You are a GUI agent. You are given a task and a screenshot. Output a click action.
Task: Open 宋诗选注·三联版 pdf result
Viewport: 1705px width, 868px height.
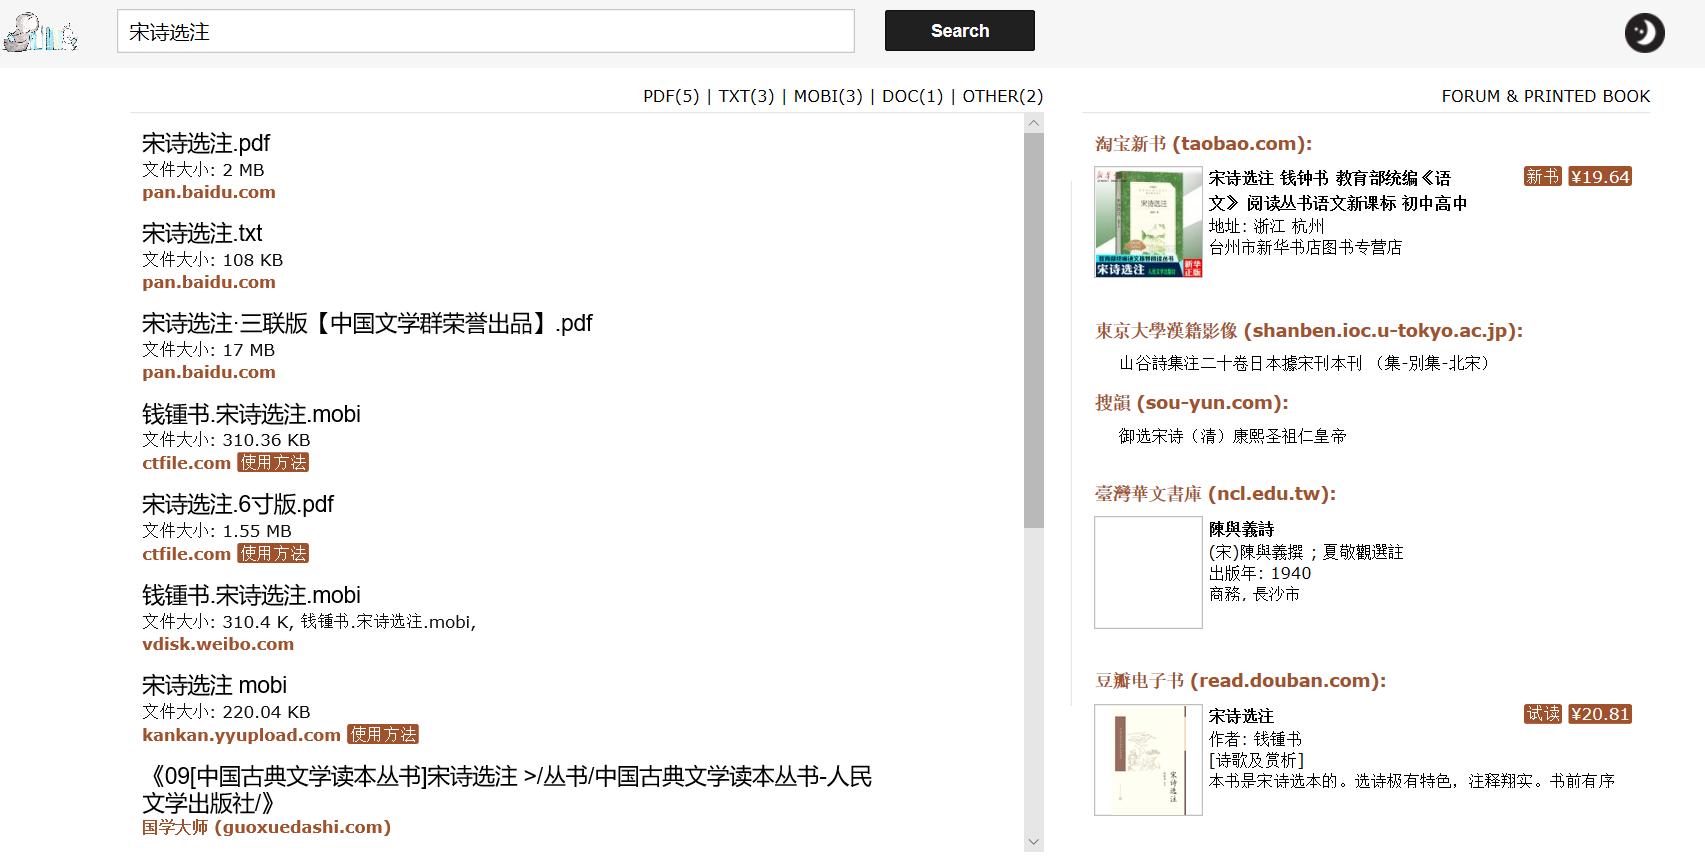367,323
